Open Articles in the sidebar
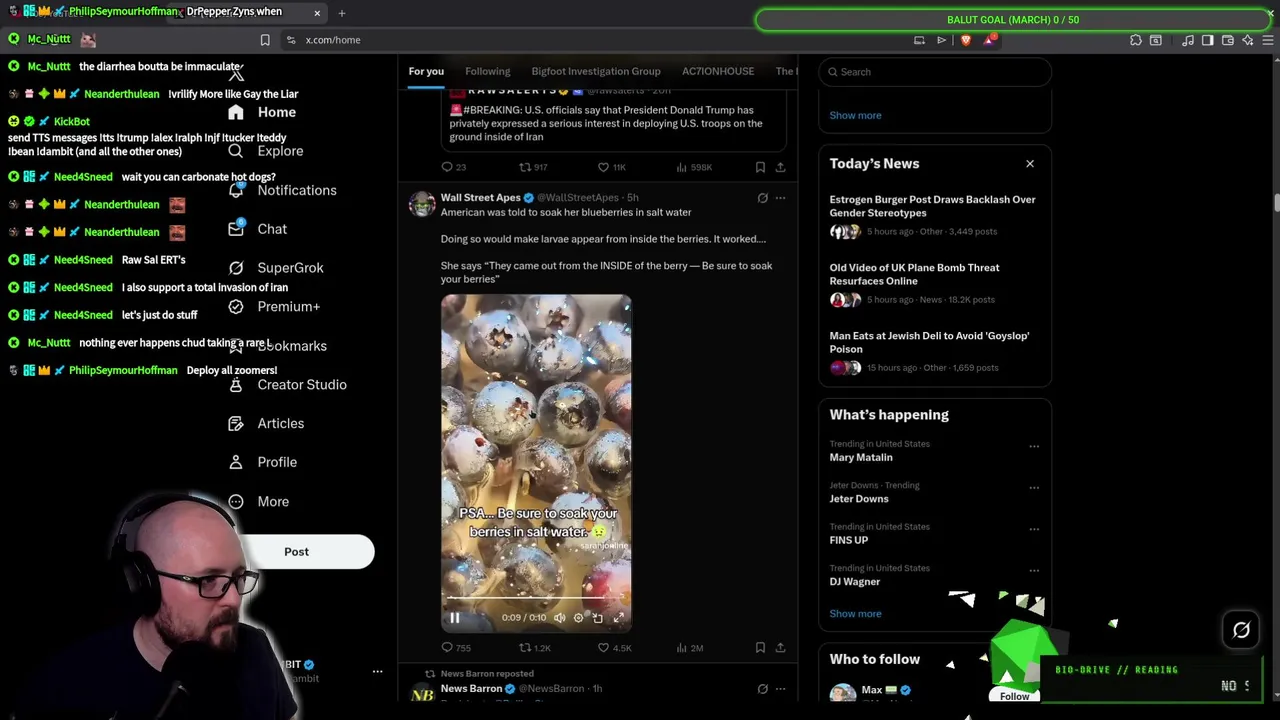This screenshot has height=720, width=1280. point(266,424)
